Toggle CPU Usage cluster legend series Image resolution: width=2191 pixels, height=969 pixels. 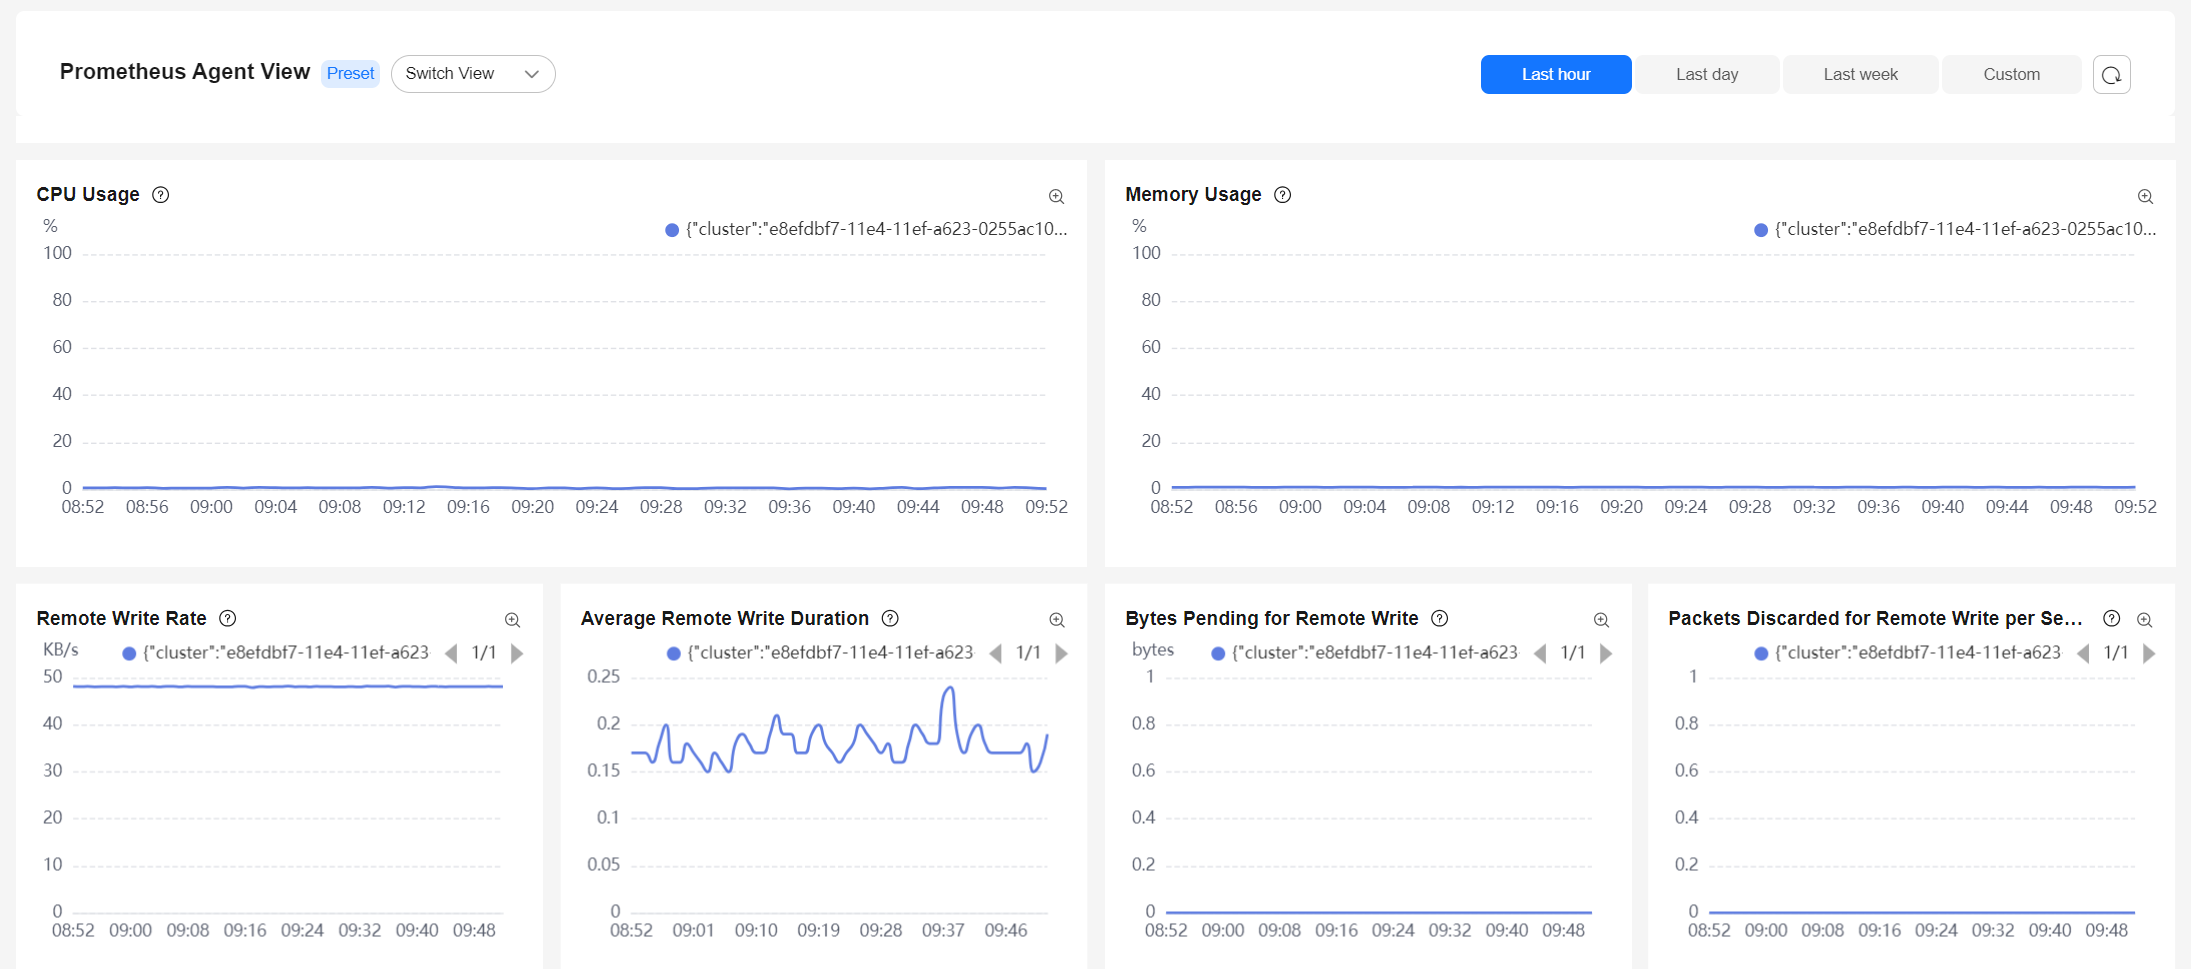866,229
